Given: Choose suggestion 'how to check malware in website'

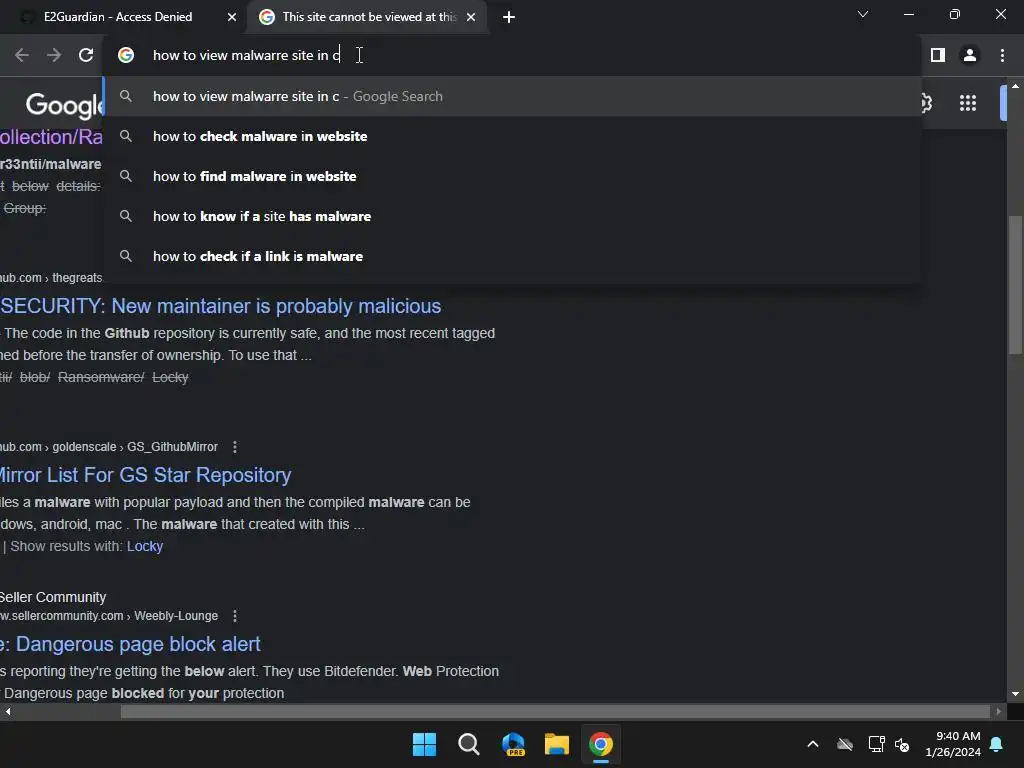Looking at the screenshot, I should pyautogui.click(x=513, y=136).
